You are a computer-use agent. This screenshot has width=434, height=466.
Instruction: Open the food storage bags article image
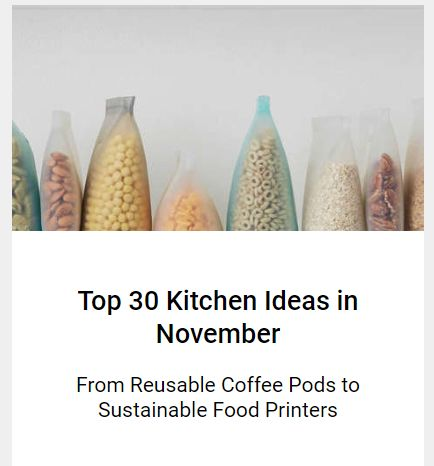[218, 118]
